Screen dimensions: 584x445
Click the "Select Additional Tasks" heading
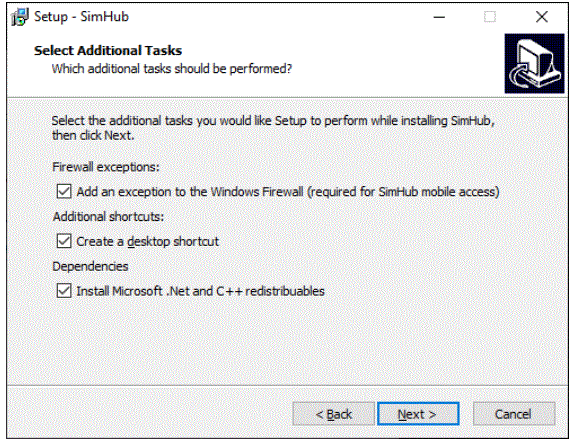[x=108, y=50]
